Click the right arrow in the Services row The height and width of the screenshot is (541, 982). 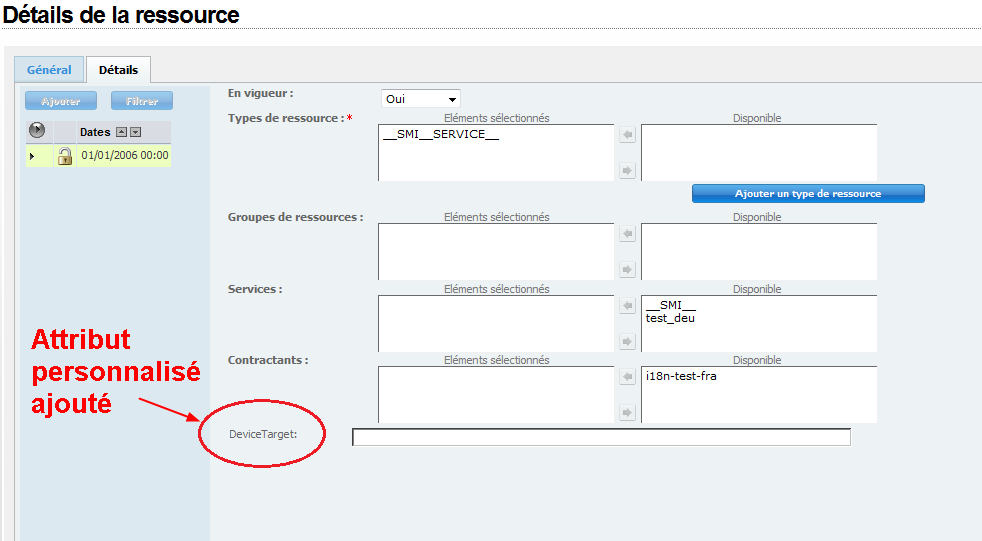pos(627,342)
